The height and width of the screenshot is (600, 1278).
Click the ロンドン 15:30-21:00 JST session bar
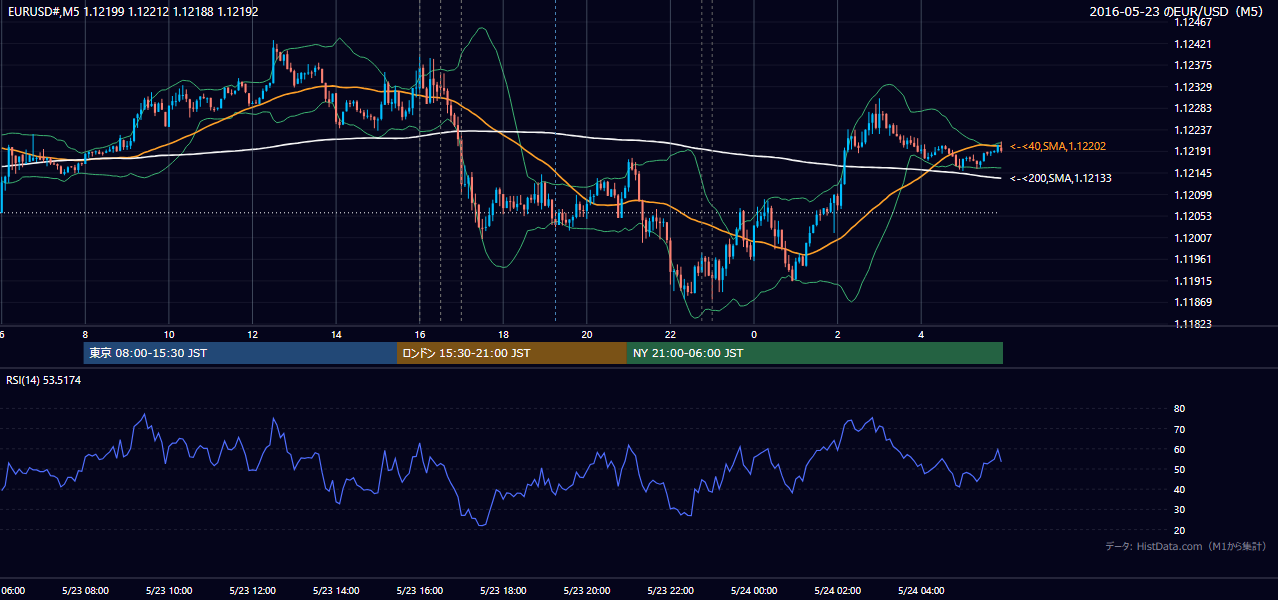tap(512, 353)
